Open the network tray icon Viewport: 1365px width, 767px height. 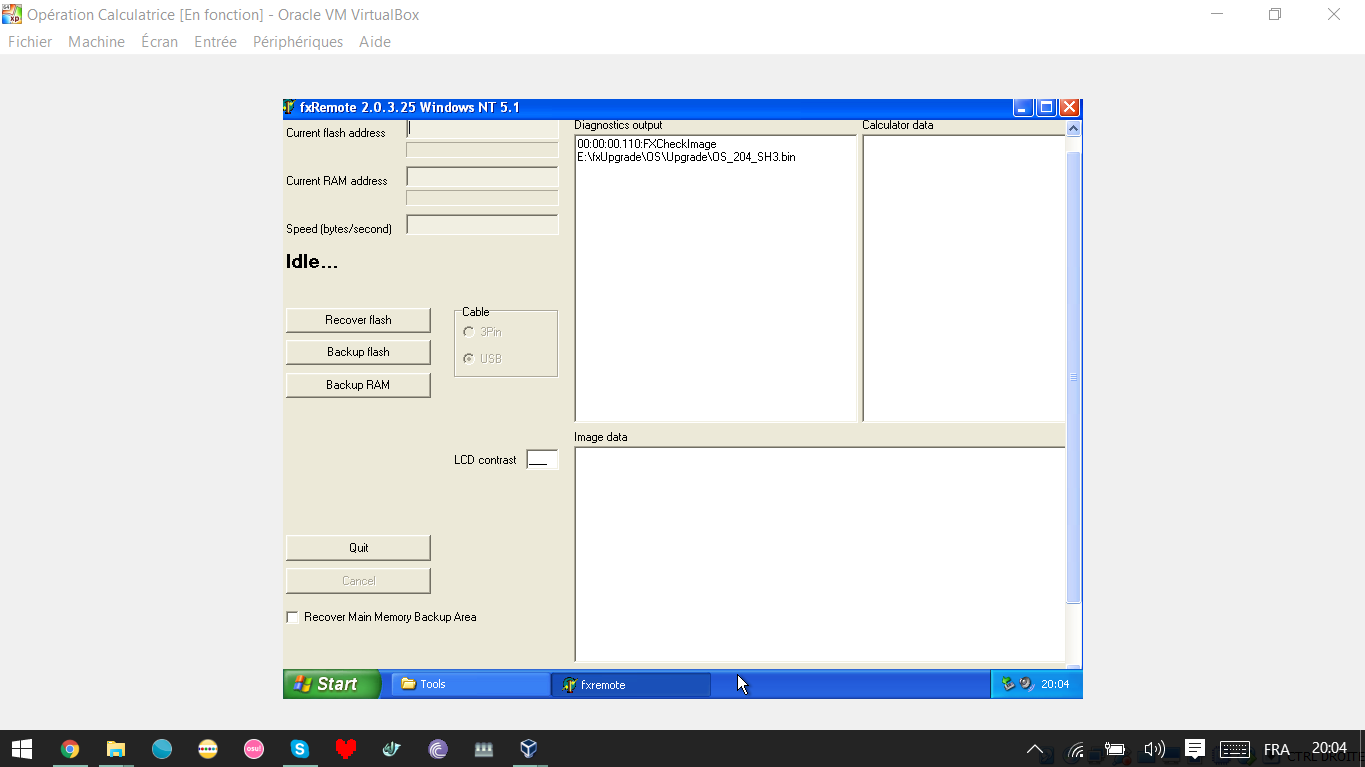pyautogui.click(x=1076, y=749)
